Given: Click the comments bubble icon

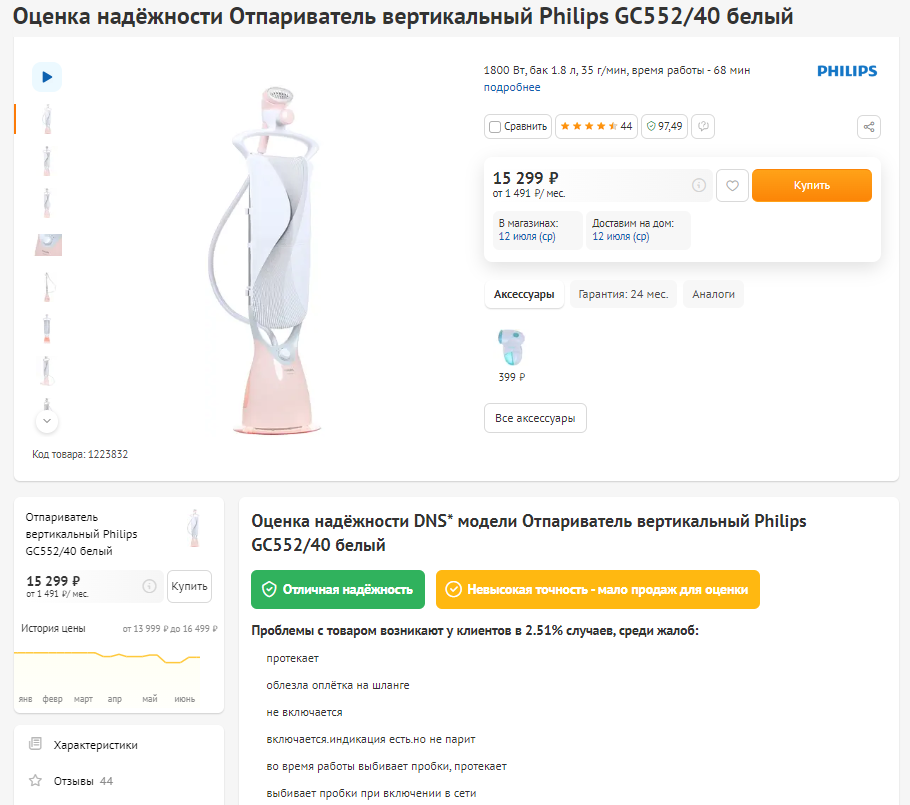Looking at the screenshot, I should pos(703,127).
